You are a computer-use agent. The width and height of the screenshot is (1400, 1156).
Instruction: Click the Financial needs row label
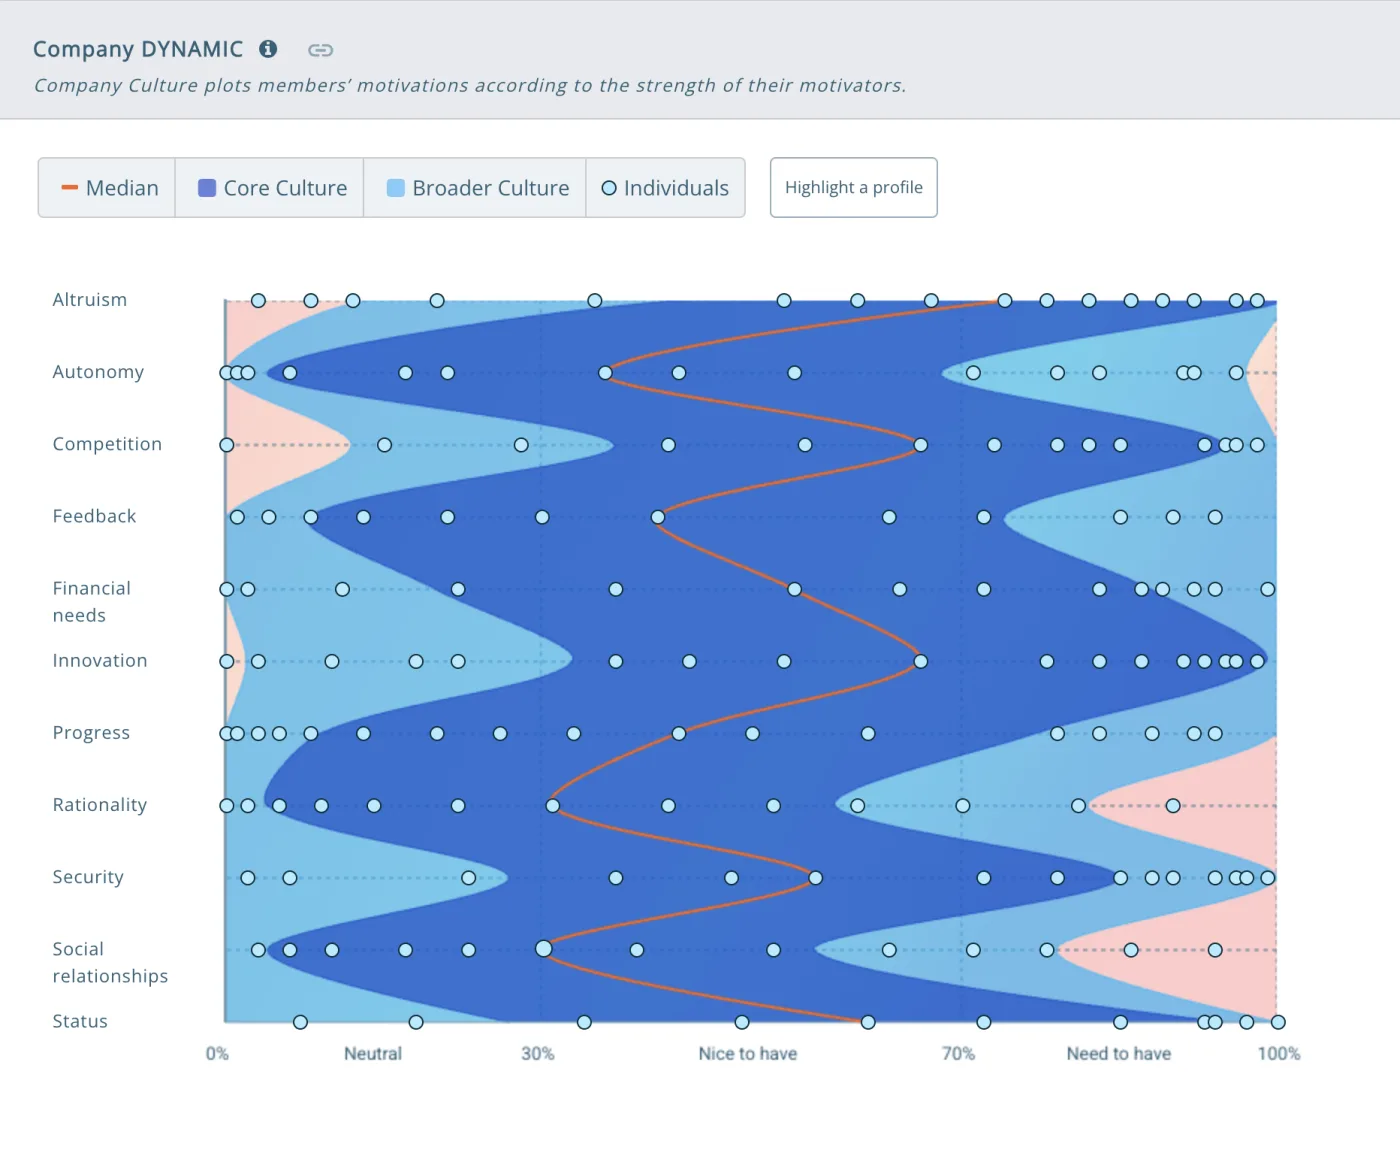92,602
